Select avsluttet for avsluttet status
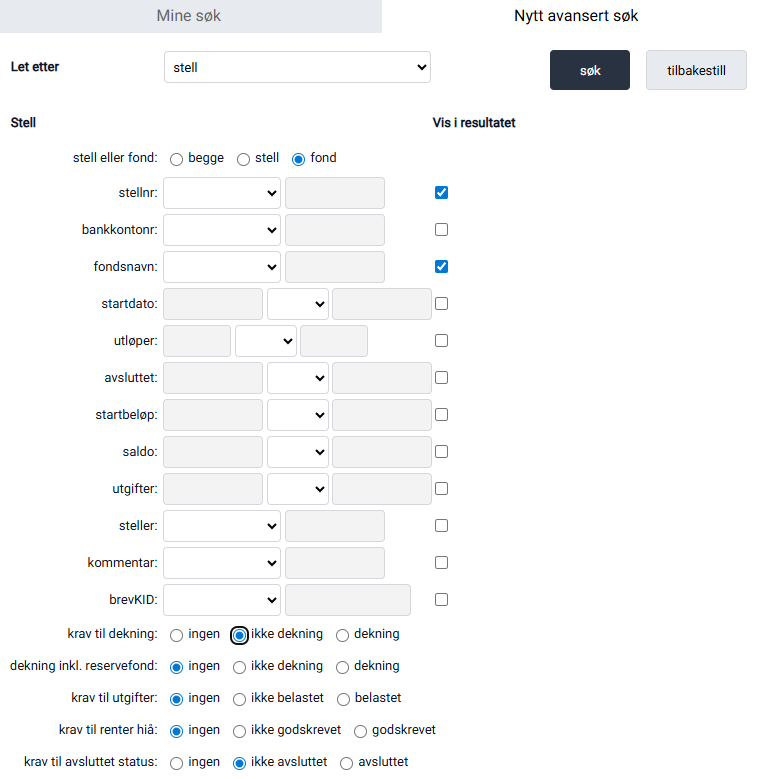 [x=347, y=763]
